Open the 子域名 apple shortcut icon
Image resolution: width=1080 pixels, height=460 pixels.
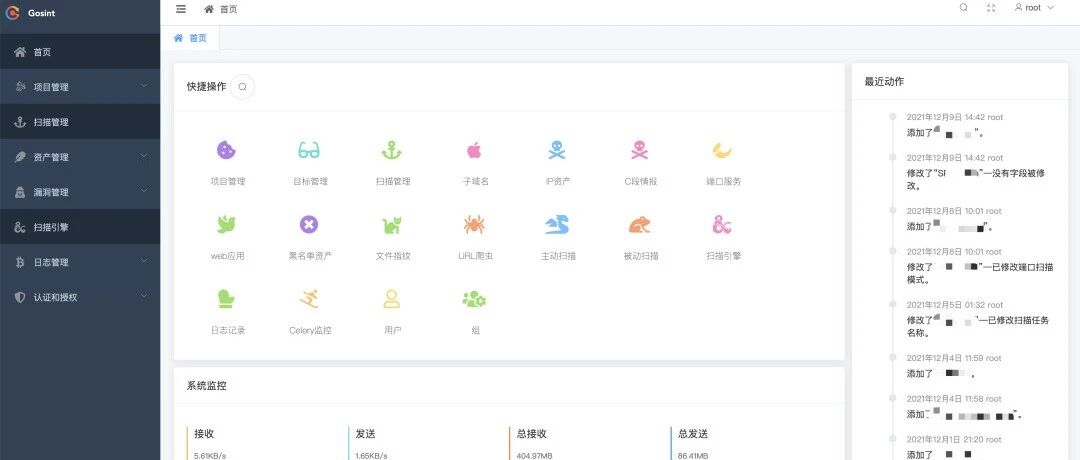coord(475,149)
